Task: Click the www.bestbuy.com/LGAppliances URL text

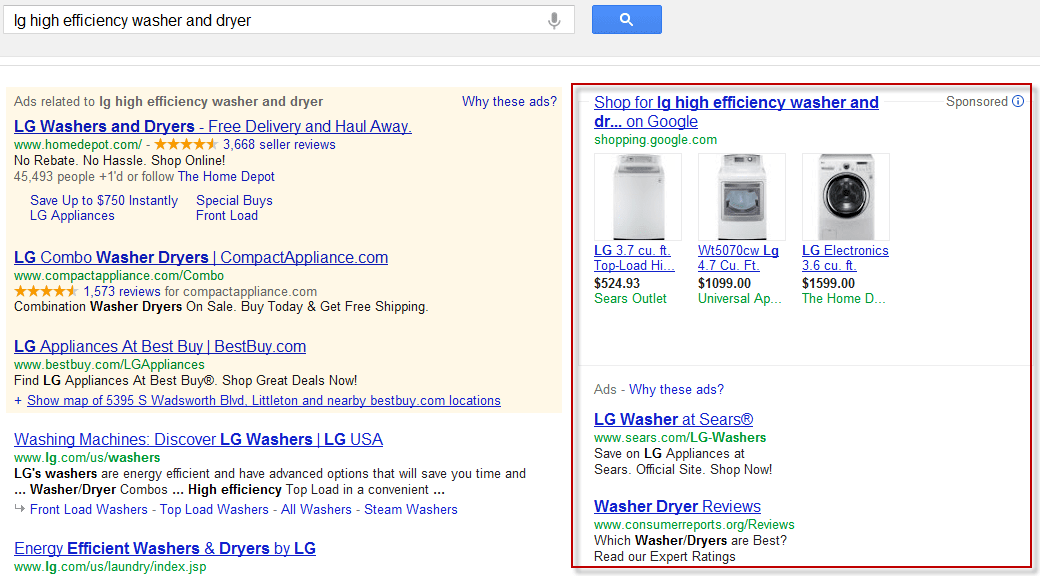Action: 109,365
